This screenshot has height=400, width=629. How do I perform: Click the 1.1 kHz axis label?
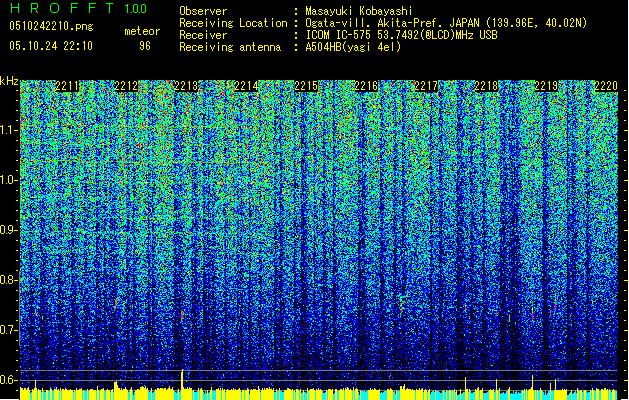[10, 130]
